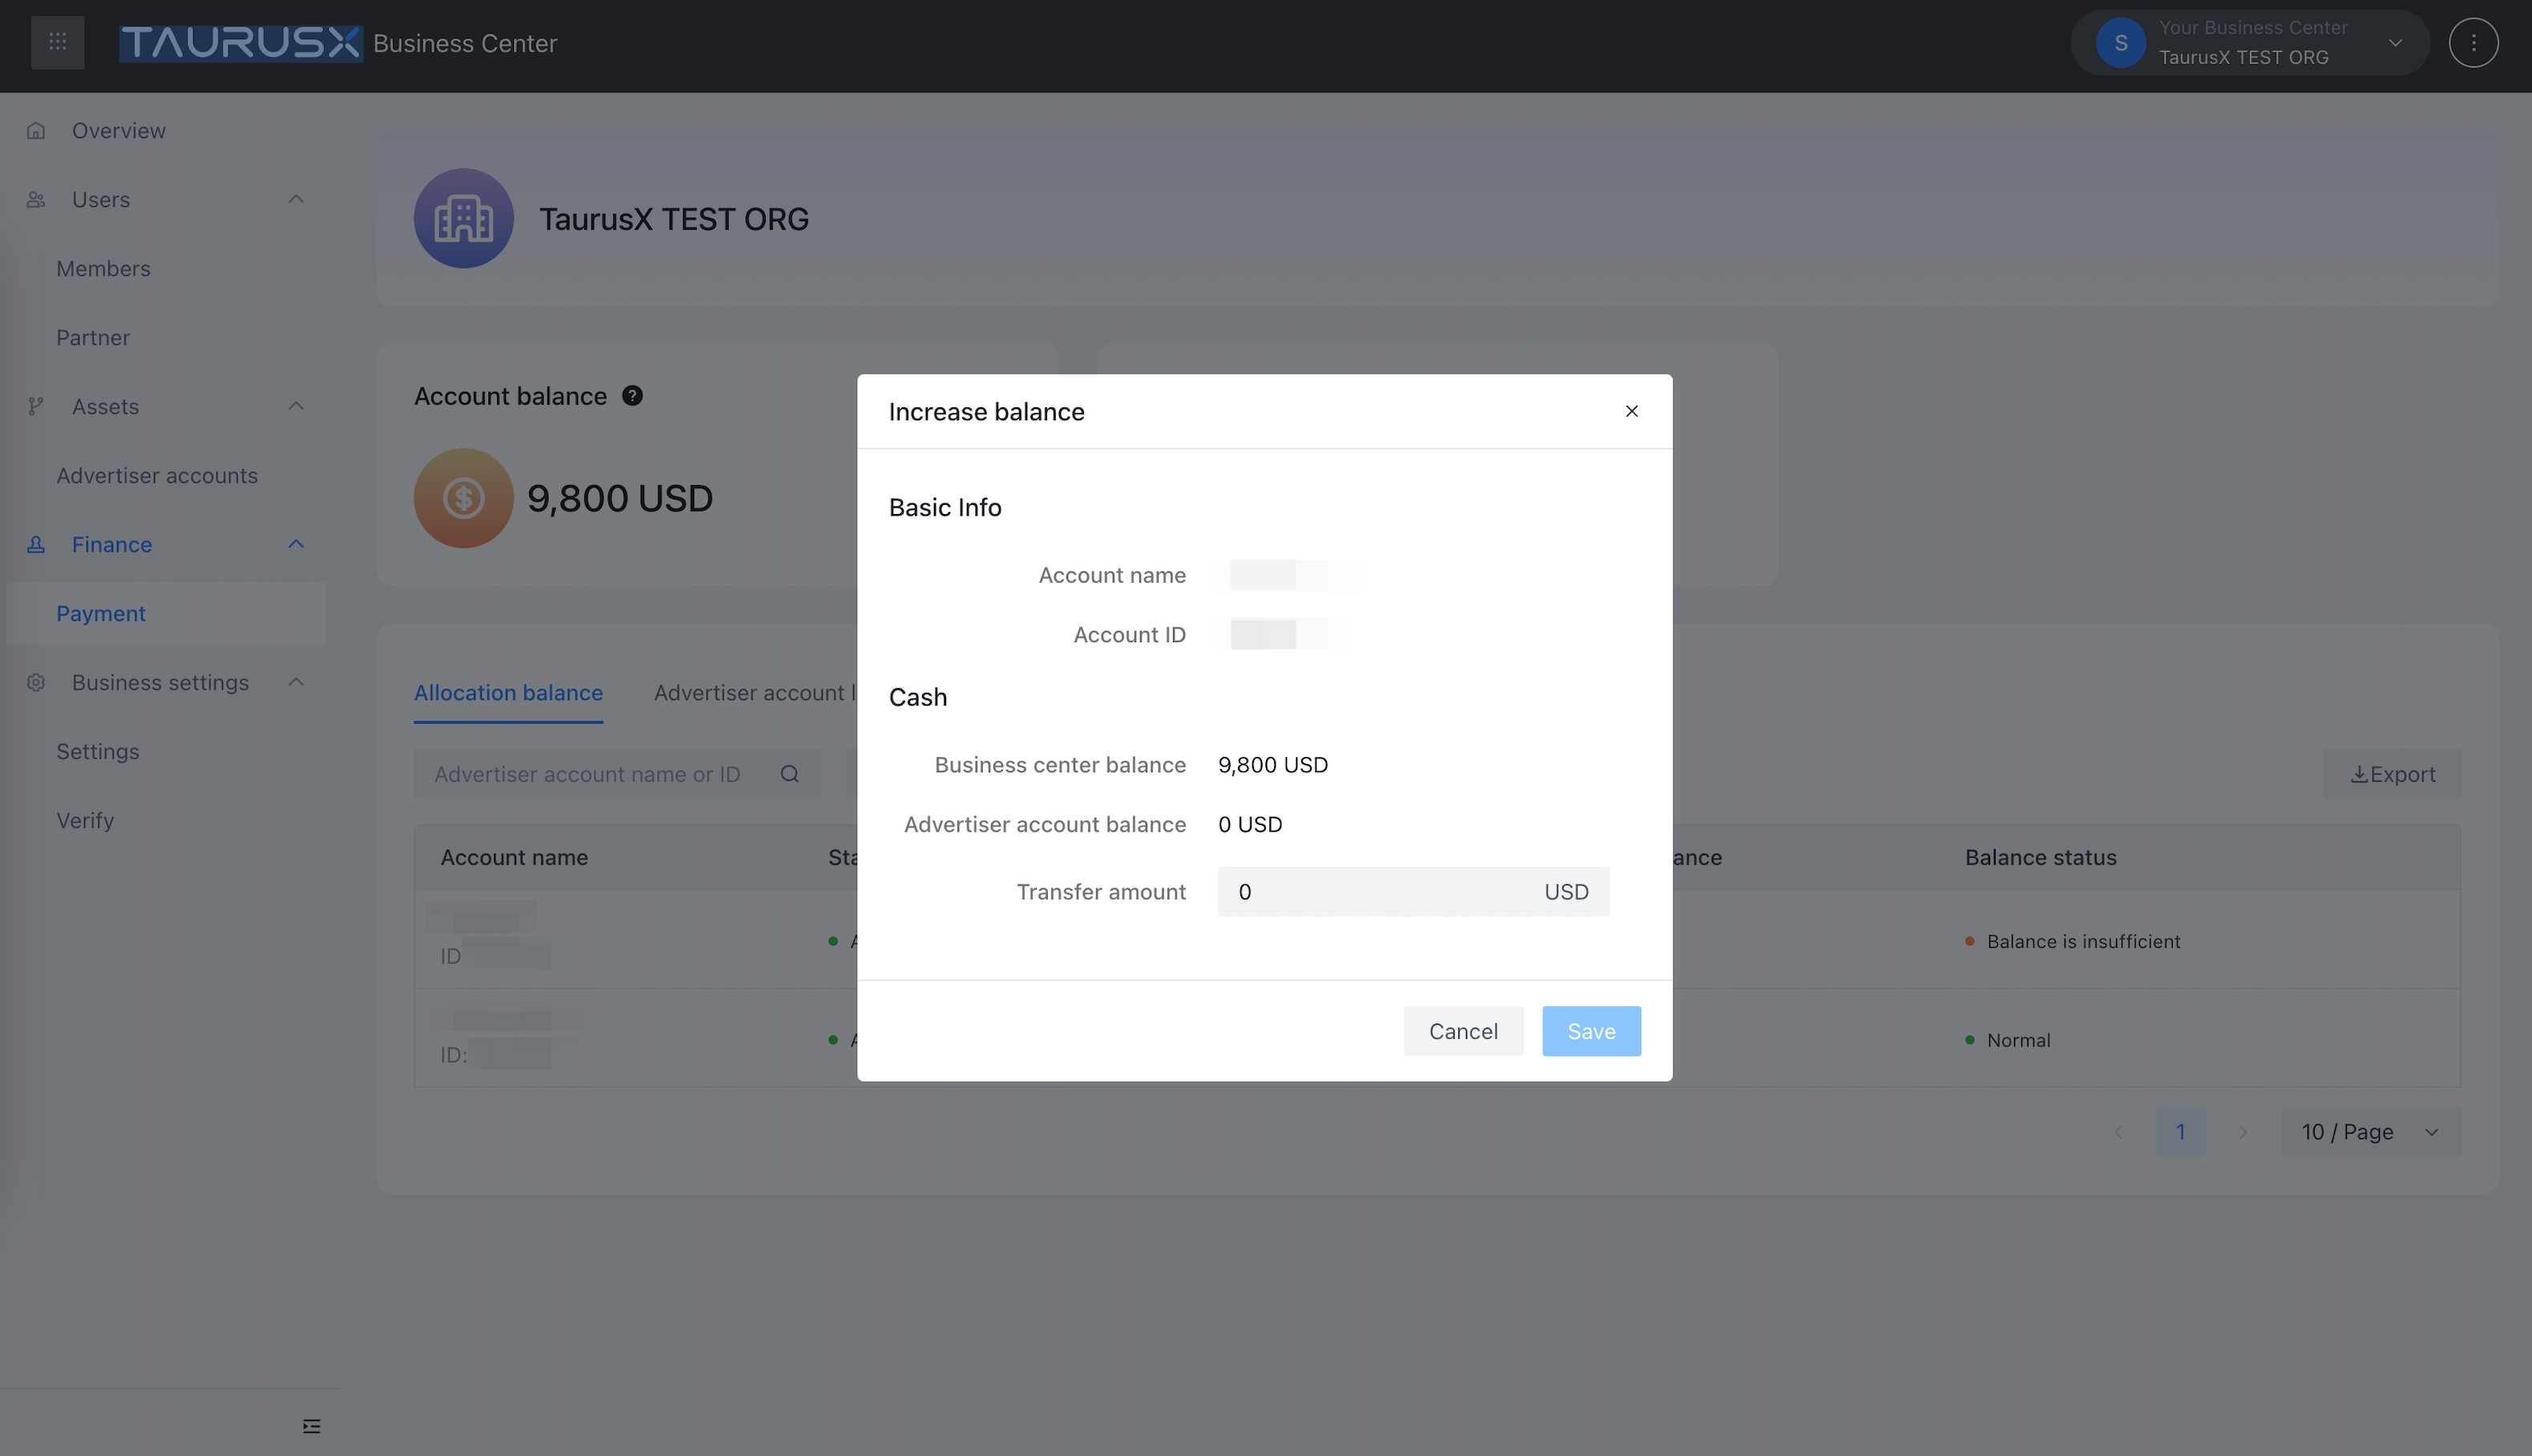
Task: Click the Overview home icon
Action: [x=36, y=131]
